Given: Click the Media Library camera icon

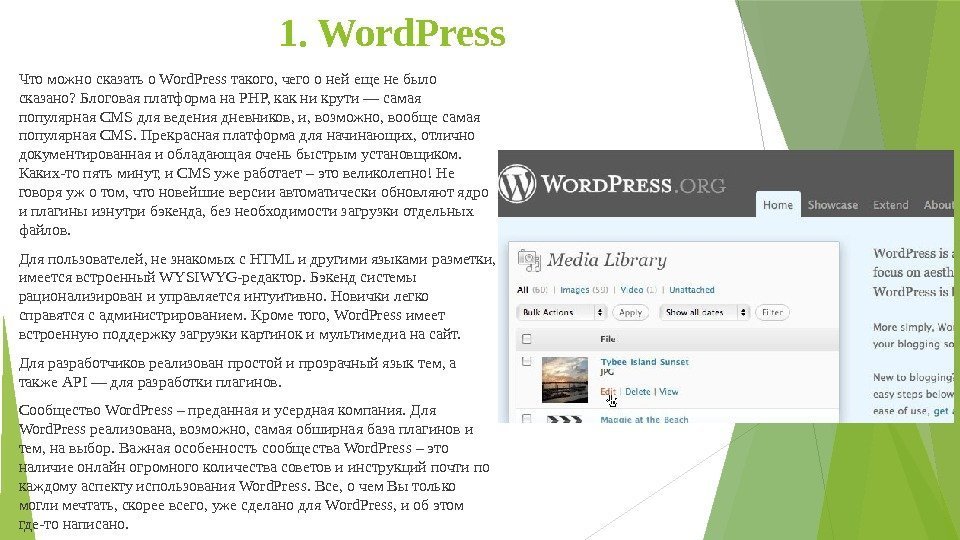Looking at the screenshot, I should tap(529, 260).
